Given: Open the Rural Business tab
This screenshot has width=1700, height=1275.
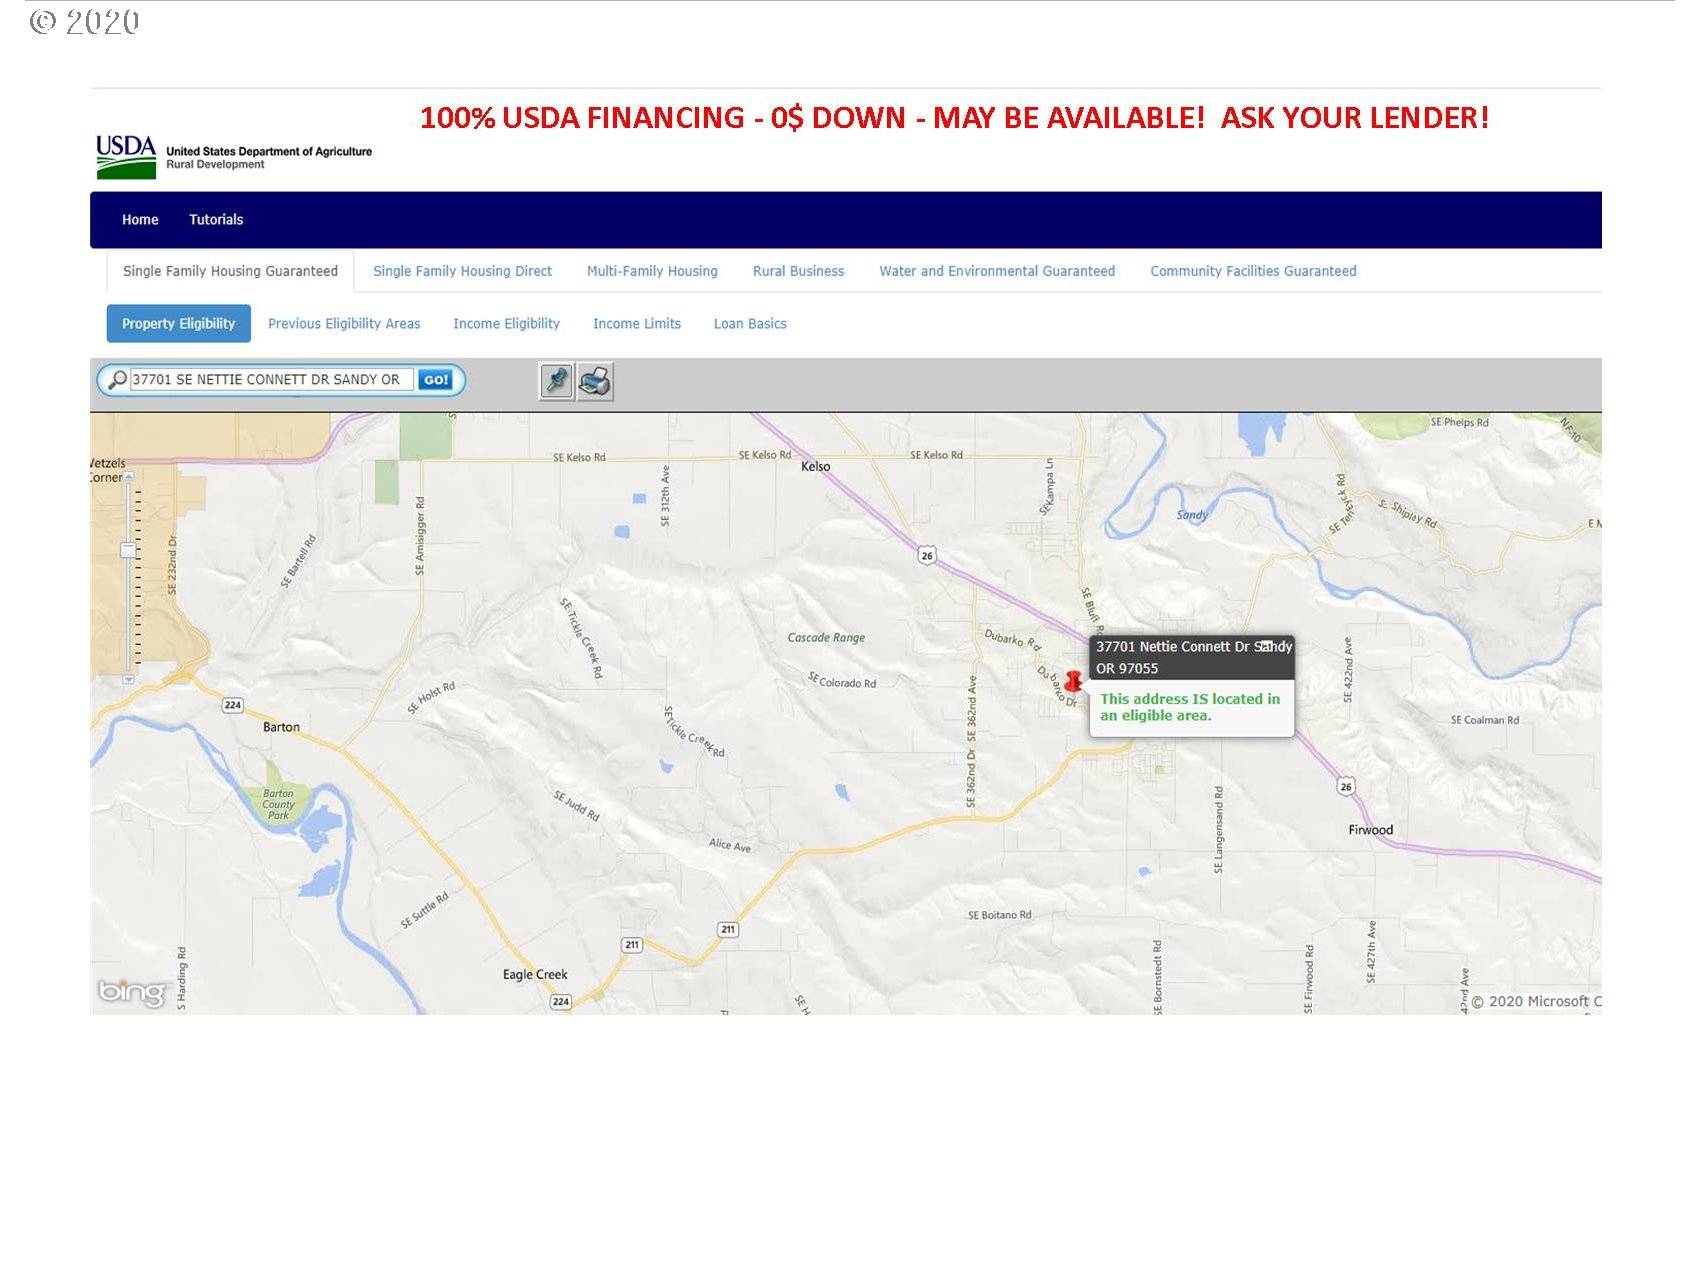Looking at the screenshot, I should pos(798,271).
